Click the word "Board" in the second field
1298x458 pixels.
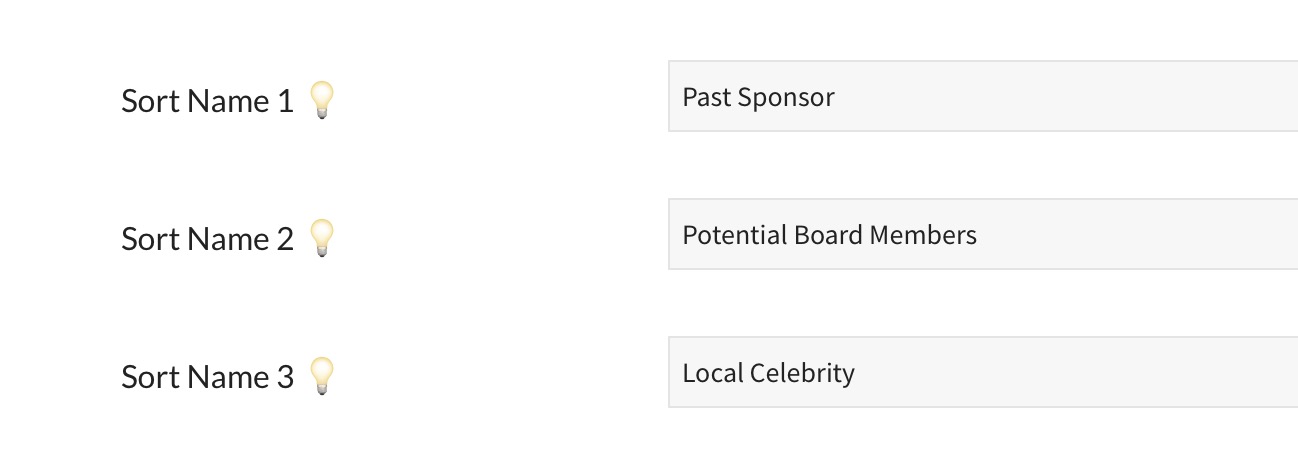(x=828, y=236)
